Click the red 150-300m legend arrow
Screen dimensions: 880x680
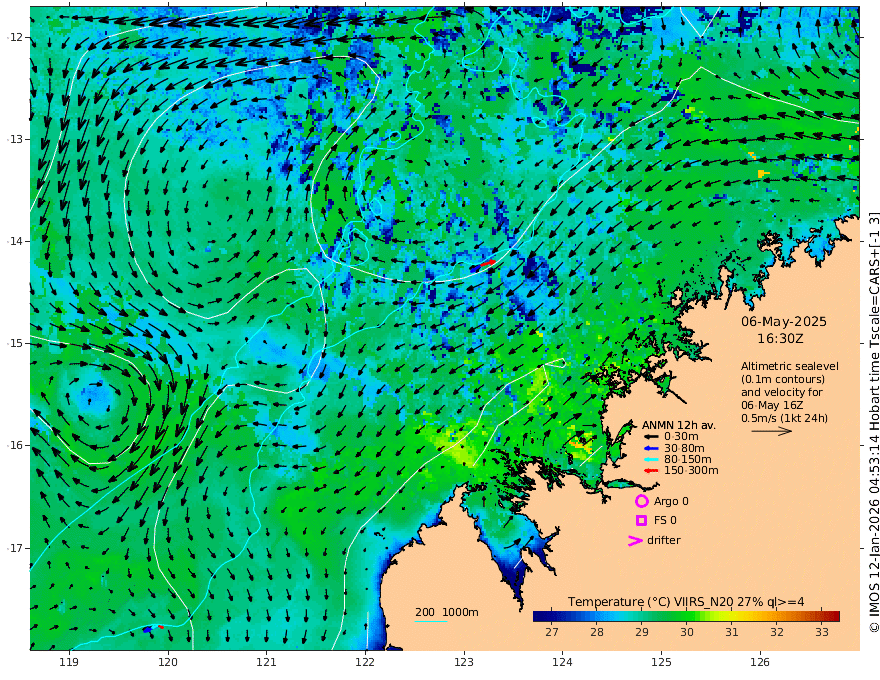coord(650,471)
